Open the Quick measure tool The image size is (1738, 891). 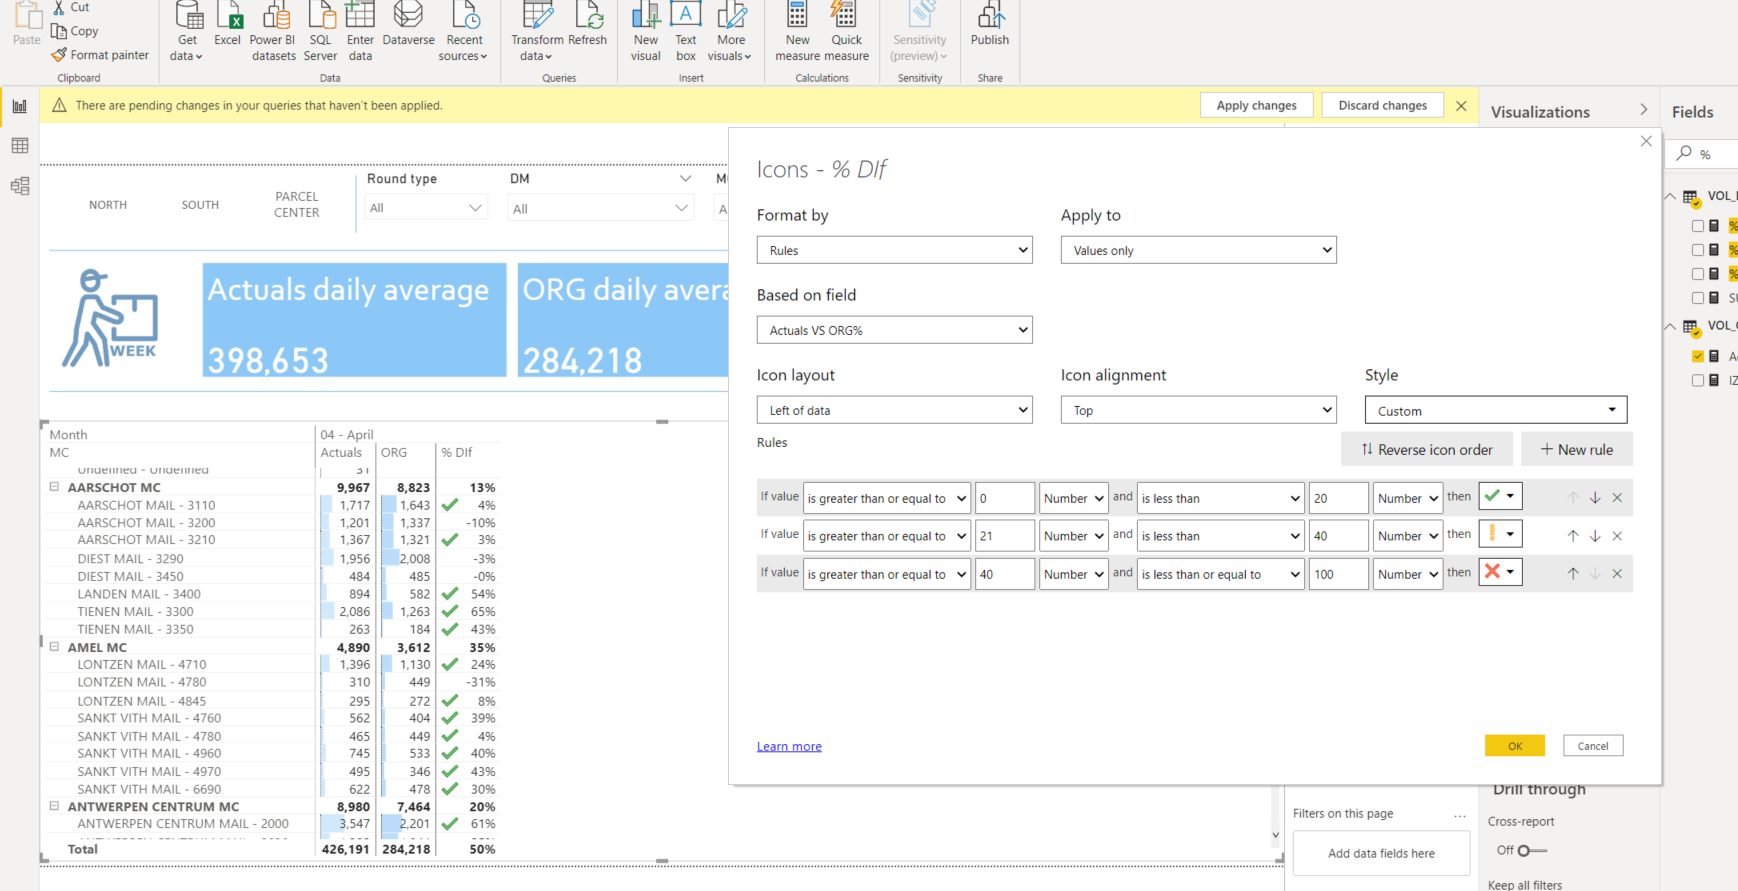tap(846, 31)
